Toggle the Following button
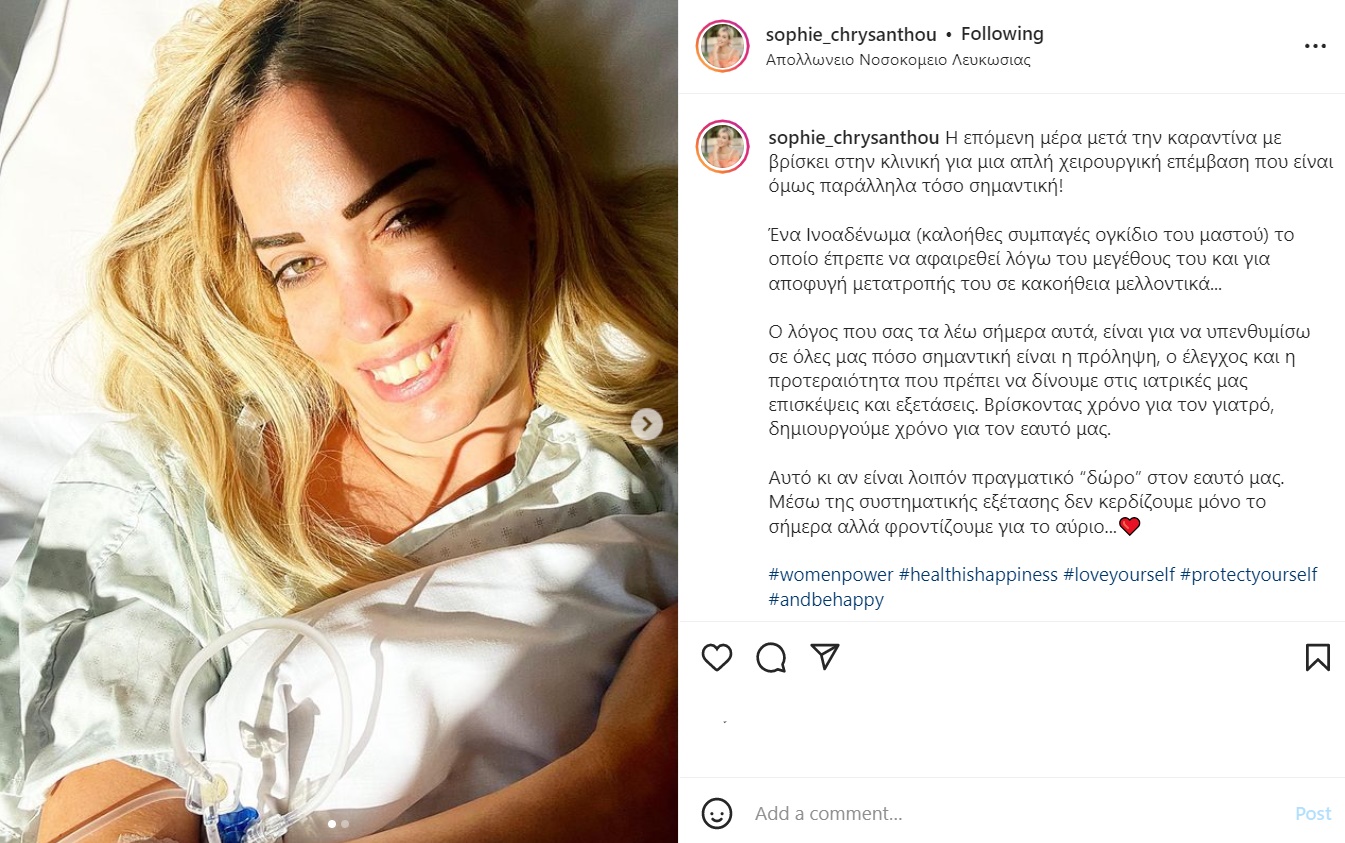 pos(1002,34)
